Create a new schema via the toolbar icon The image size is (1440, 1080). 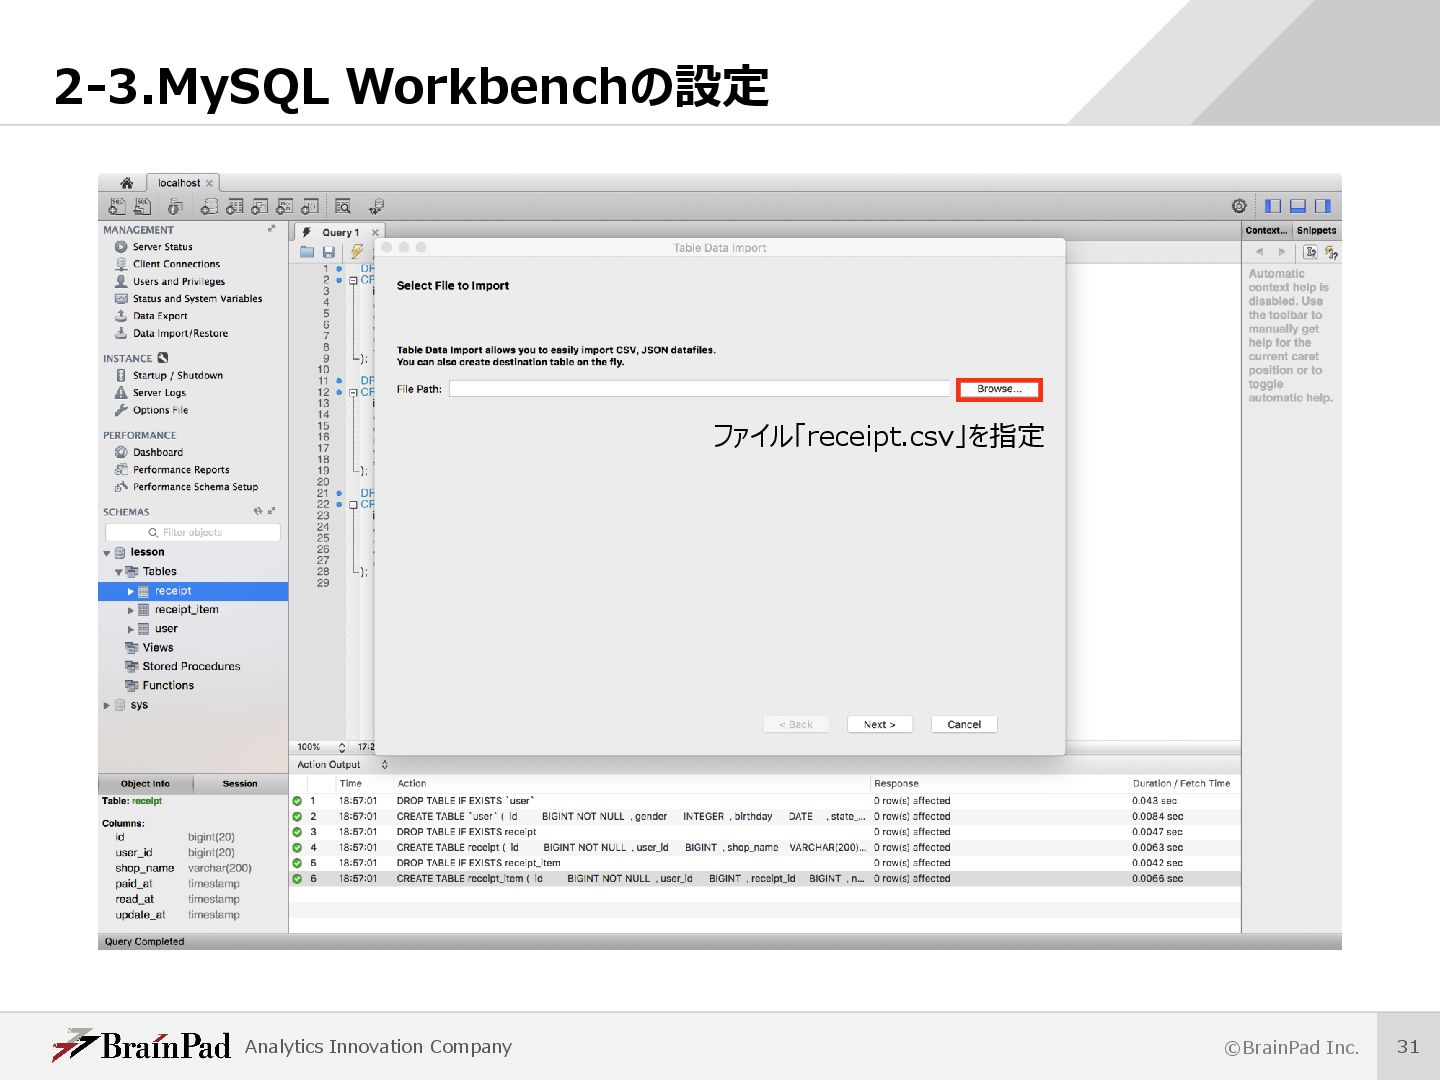pos(209,207)
